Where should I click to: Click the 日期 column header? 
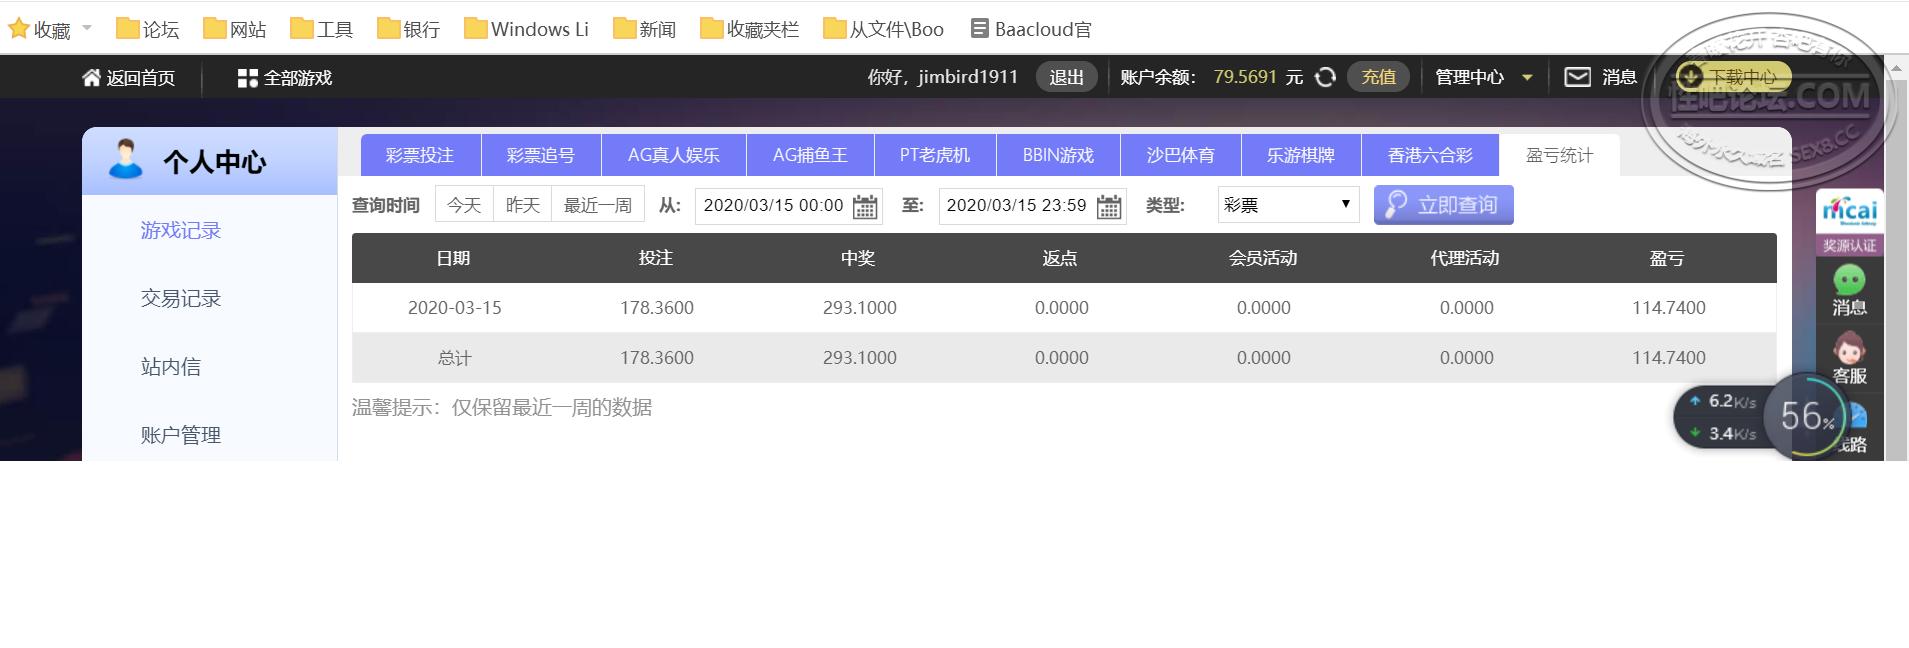pyautogui.click(x=453, y=258)
